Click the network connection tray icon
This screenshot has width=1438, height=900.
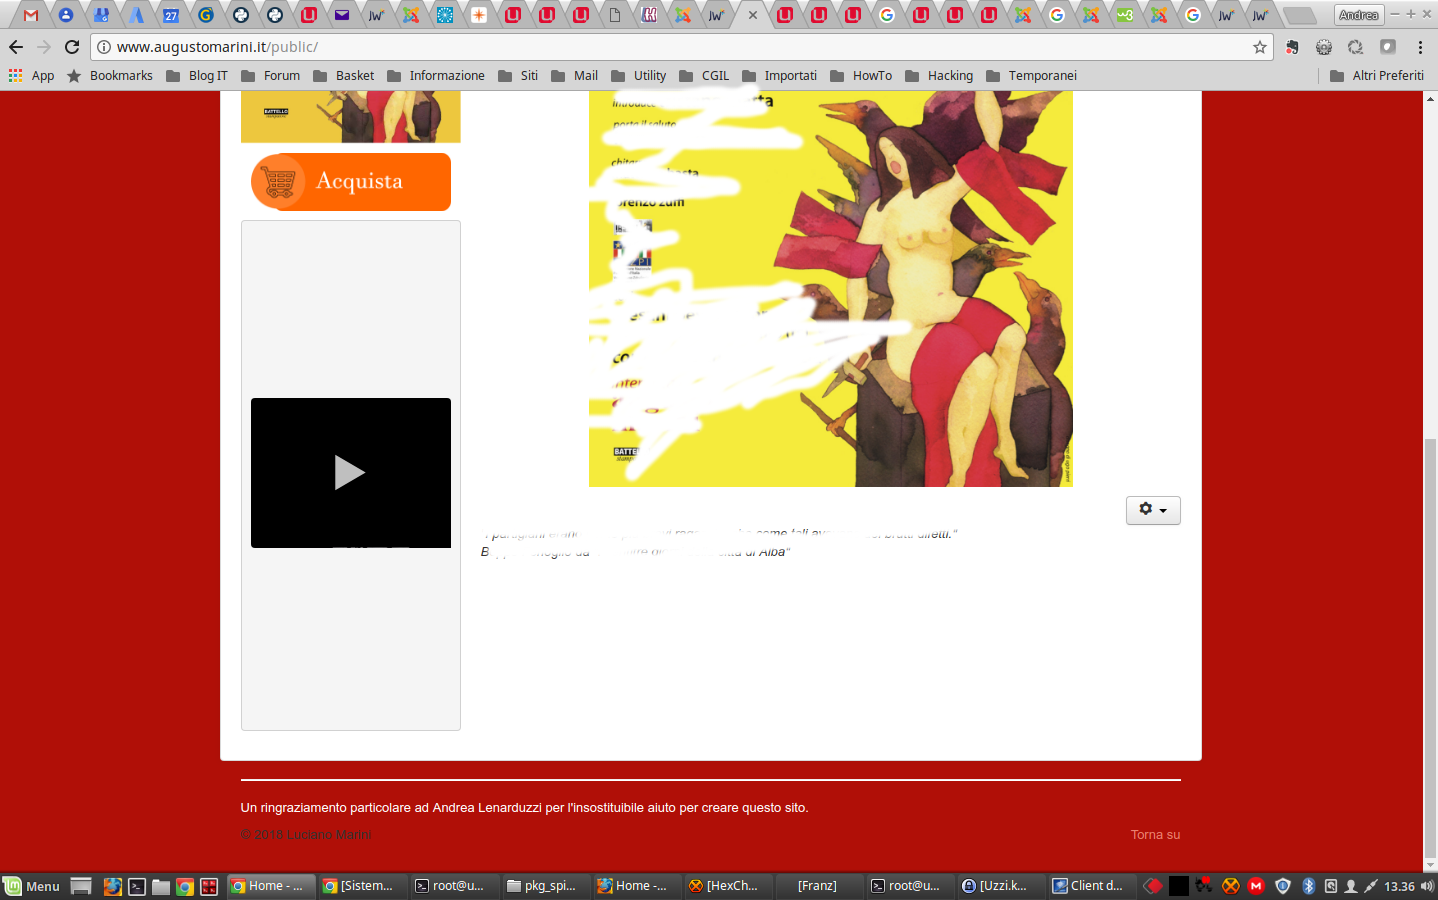pos(1371,886)
